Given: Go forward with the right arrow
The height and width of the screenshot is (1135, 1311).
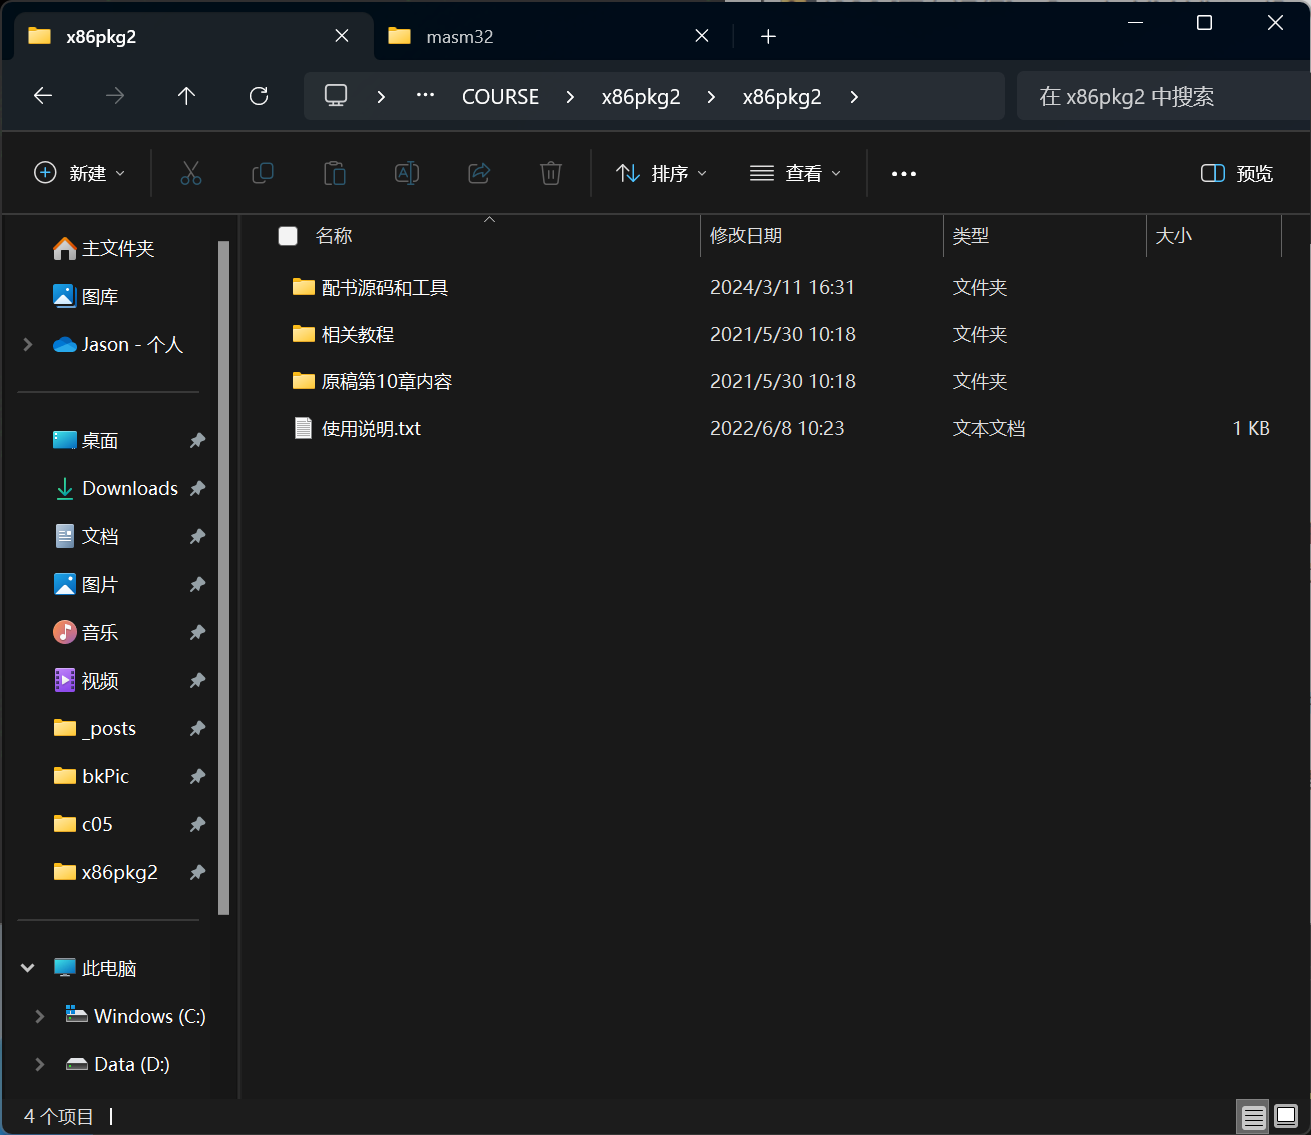Looking at the screenshot, I should tap(115, 95).
